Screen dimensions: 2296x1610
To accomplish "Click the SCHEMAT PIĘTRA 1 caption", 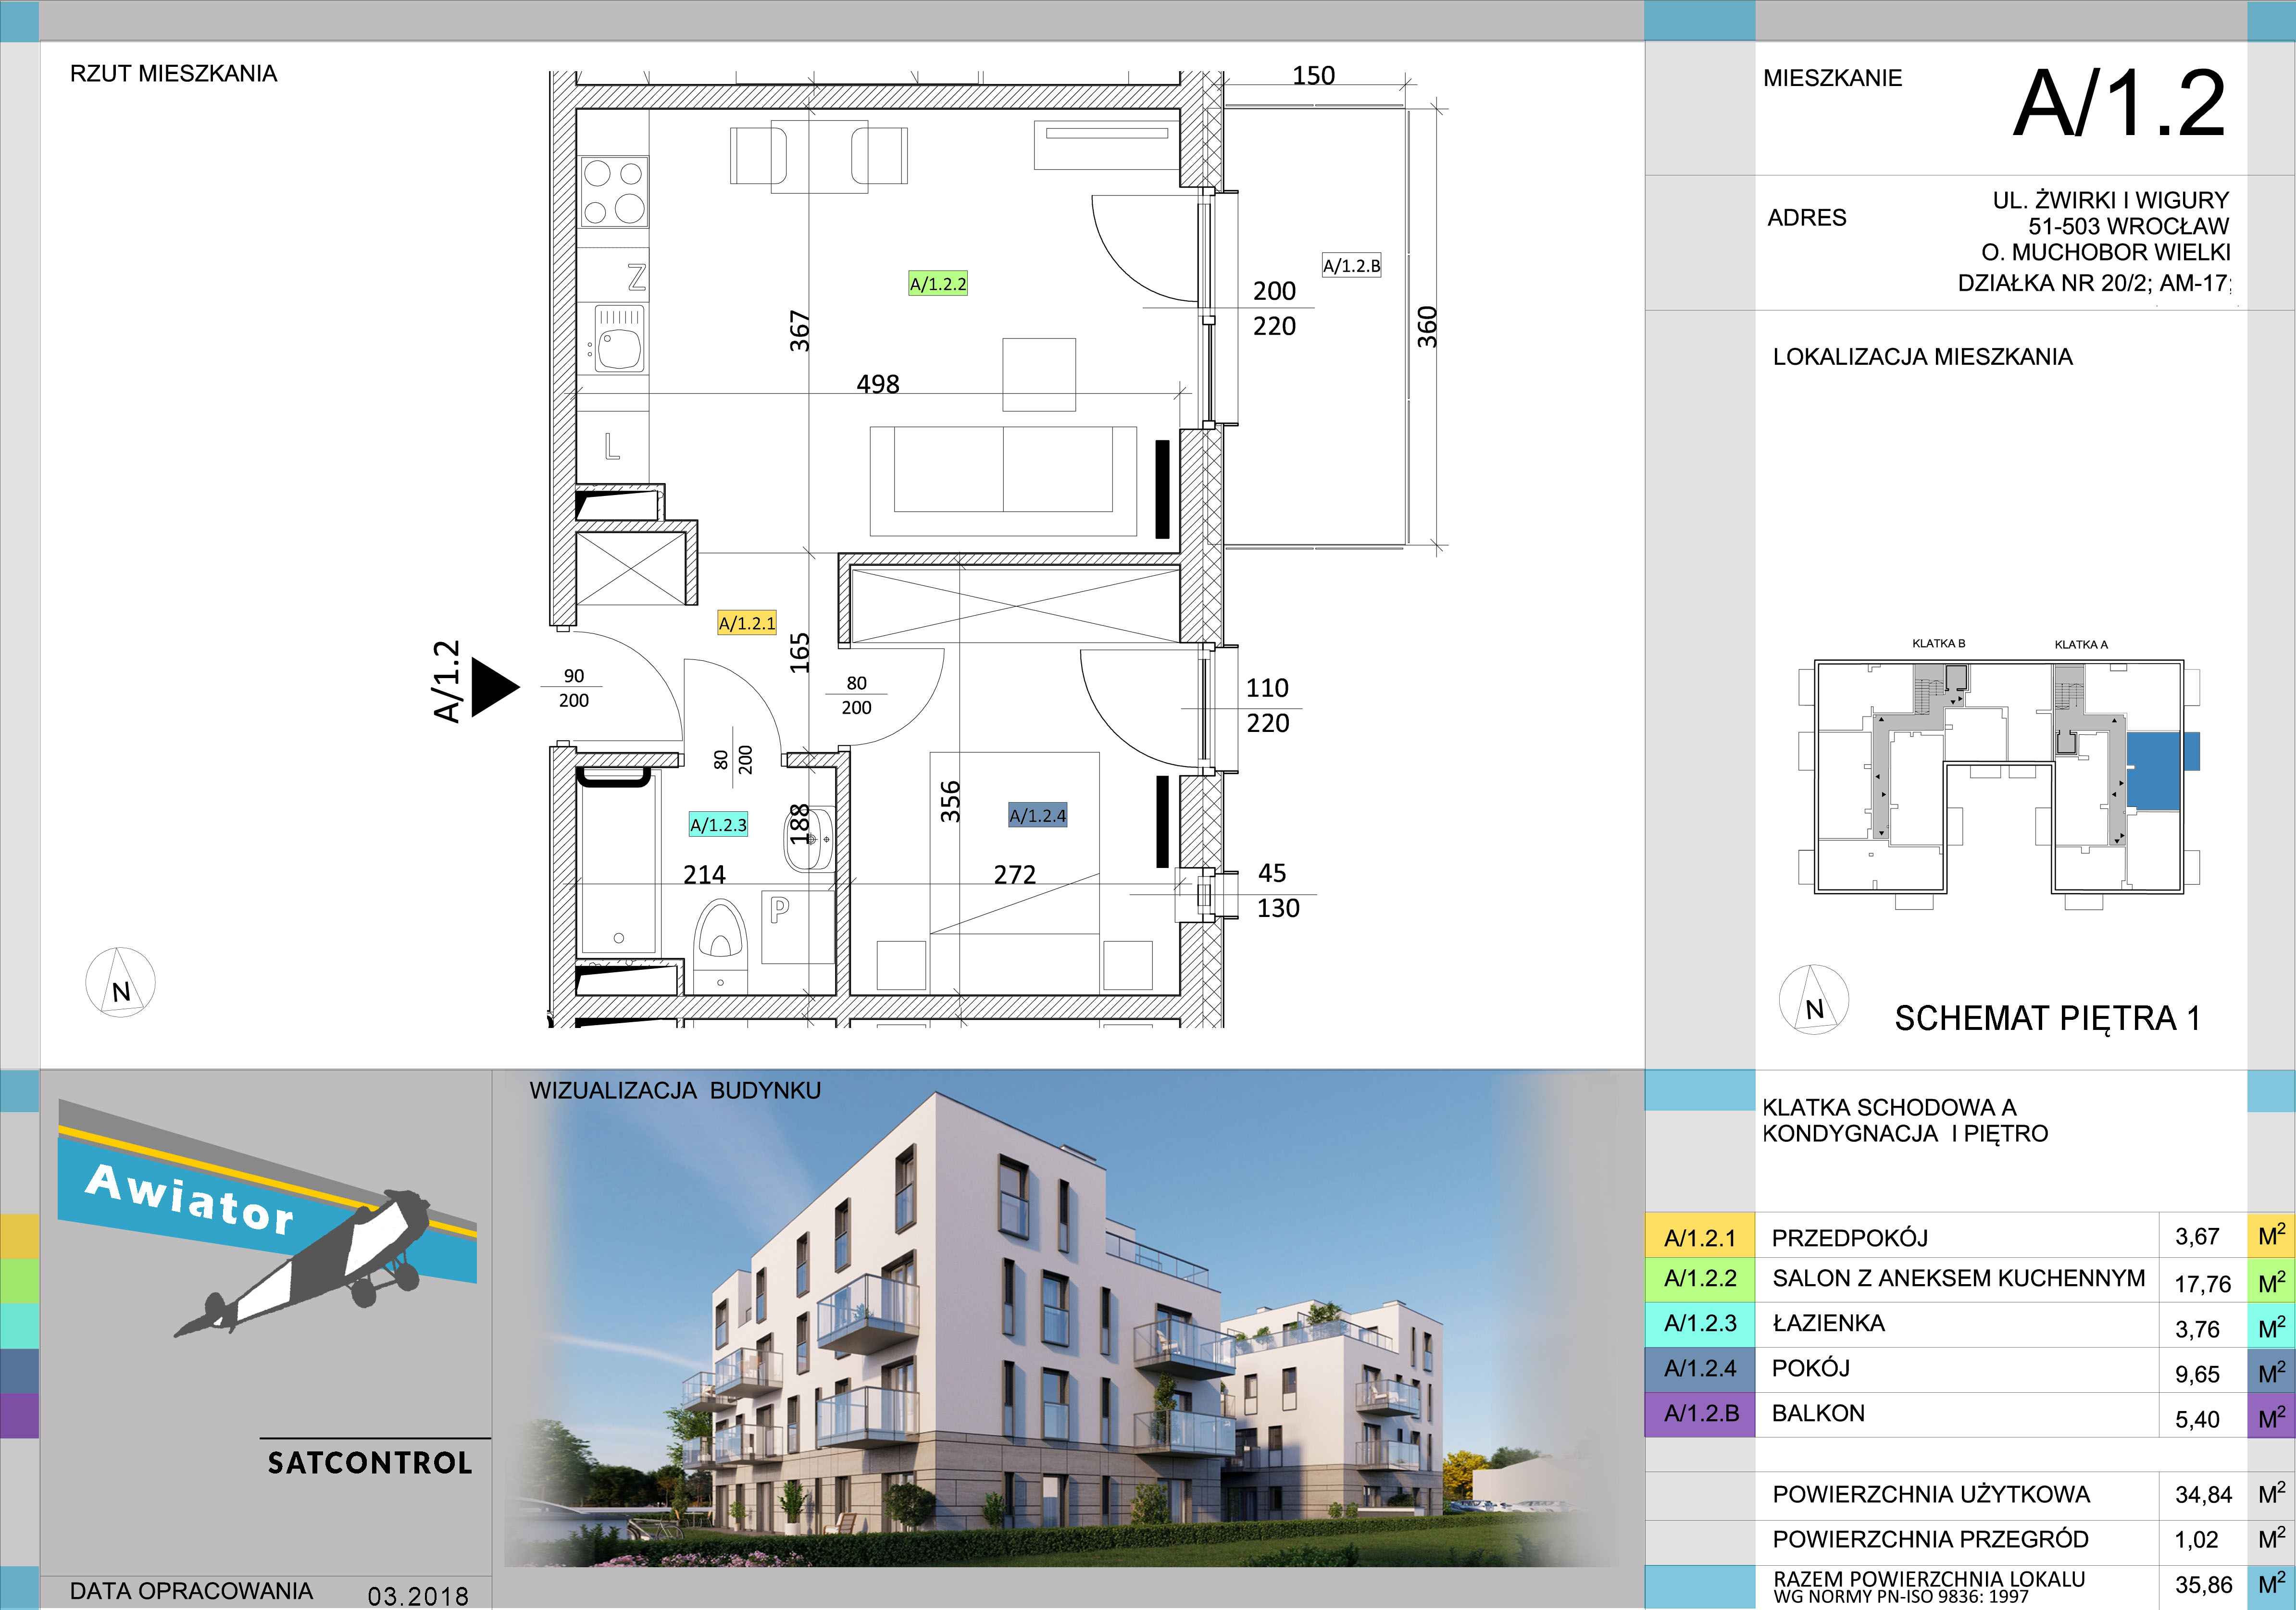I will tap(2047, 1018).
